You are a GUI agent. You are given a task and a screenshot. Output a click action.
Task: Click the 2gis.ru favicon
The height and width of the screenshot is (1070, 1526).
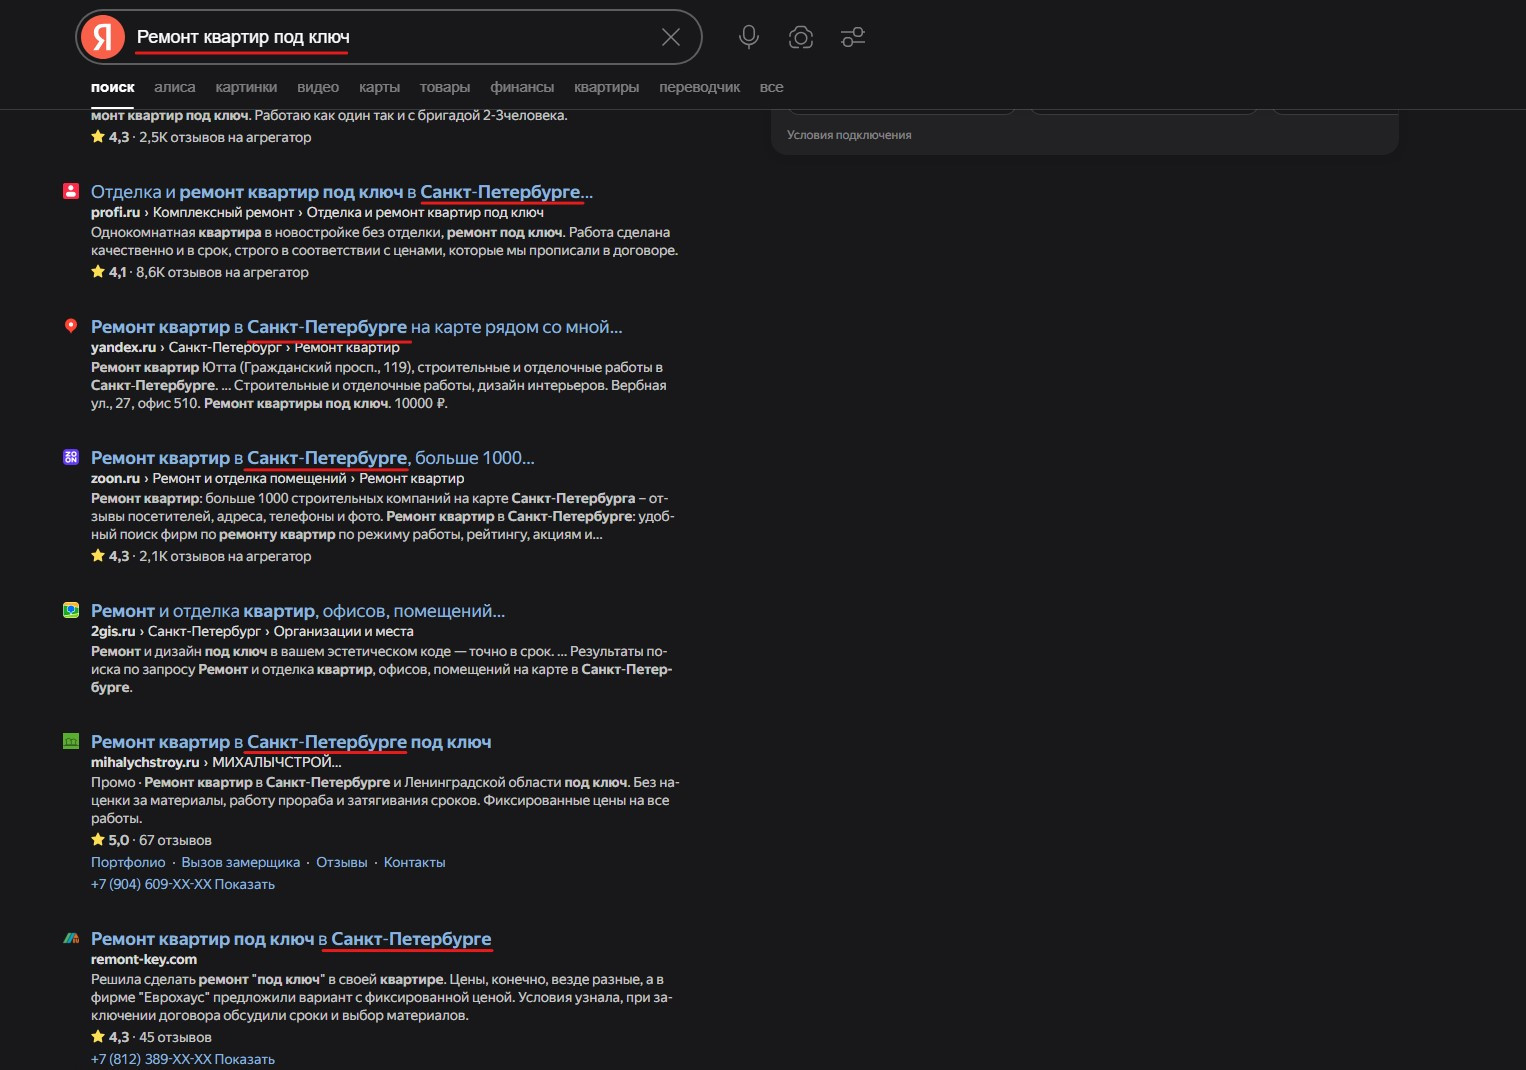click(71, 610)
